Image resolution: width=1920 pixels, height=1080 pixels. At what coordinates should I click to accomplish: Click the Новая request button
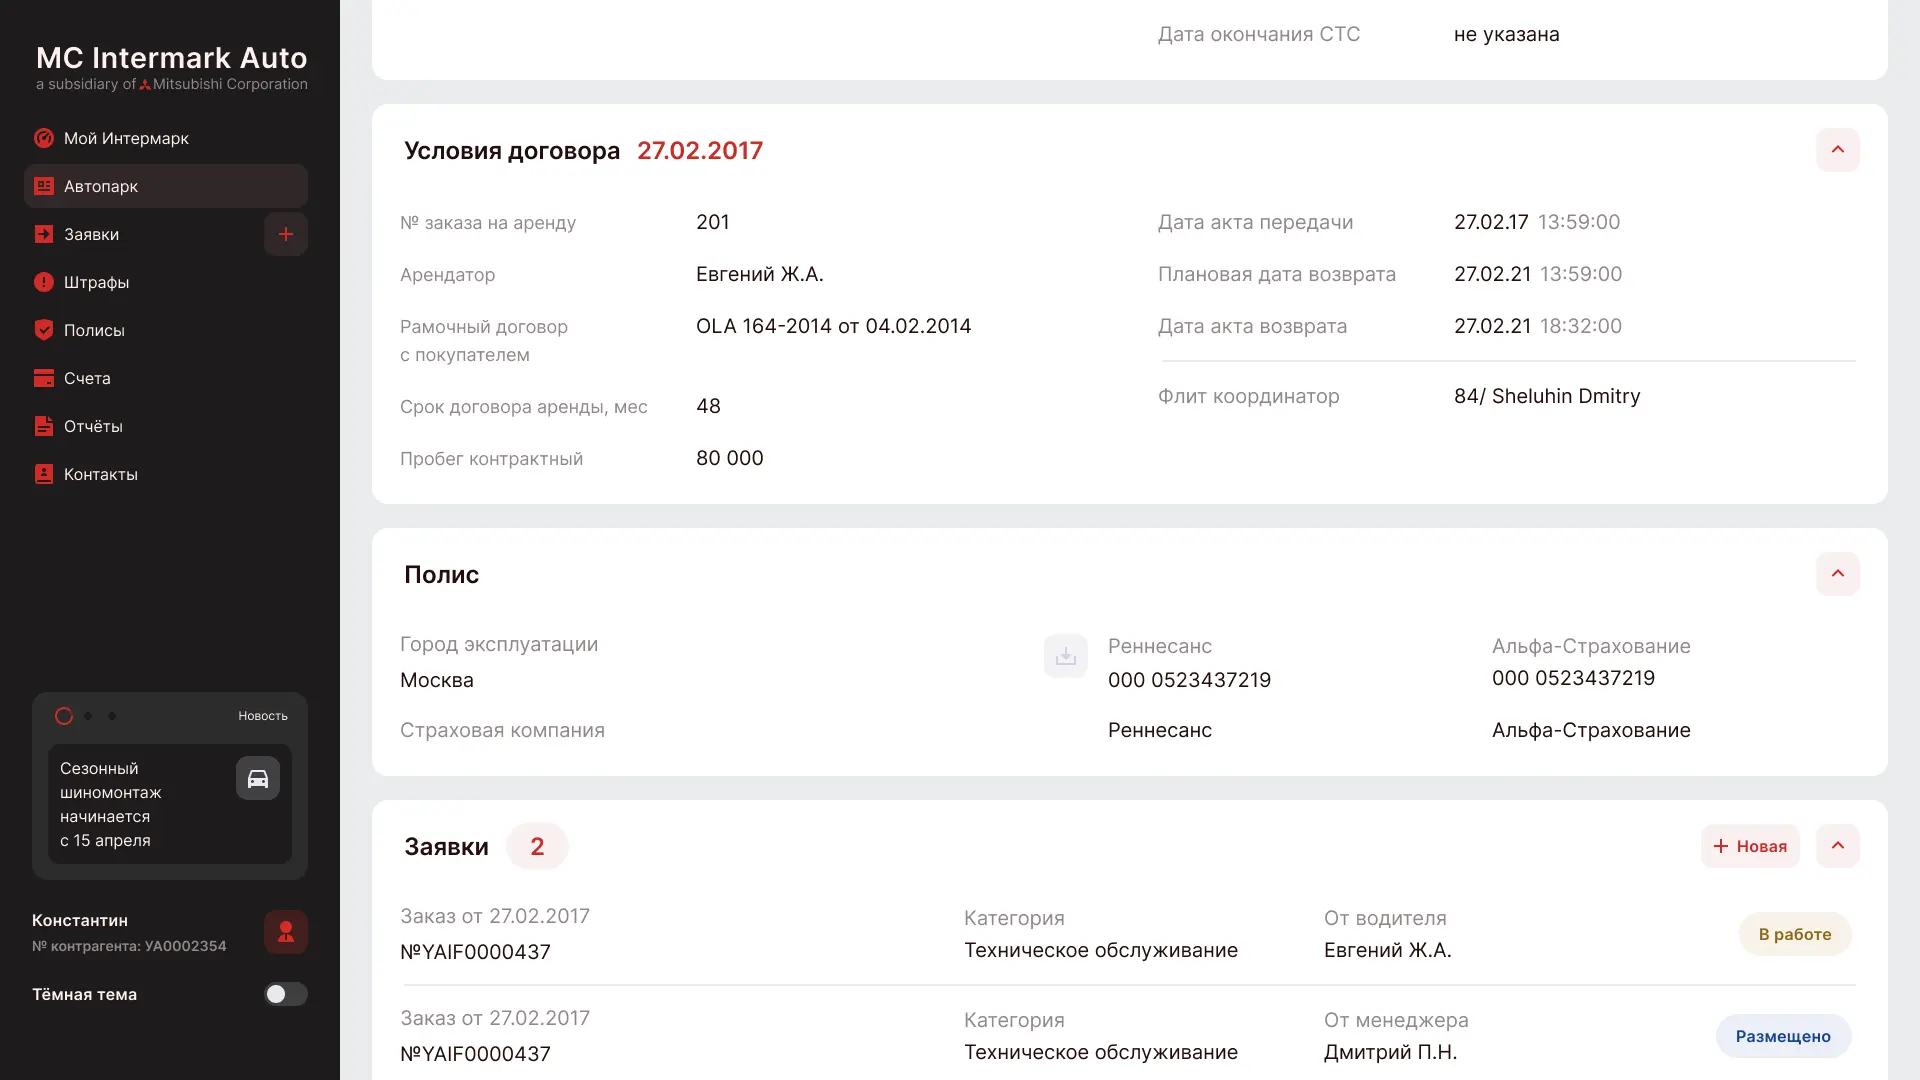point(1750,846)
